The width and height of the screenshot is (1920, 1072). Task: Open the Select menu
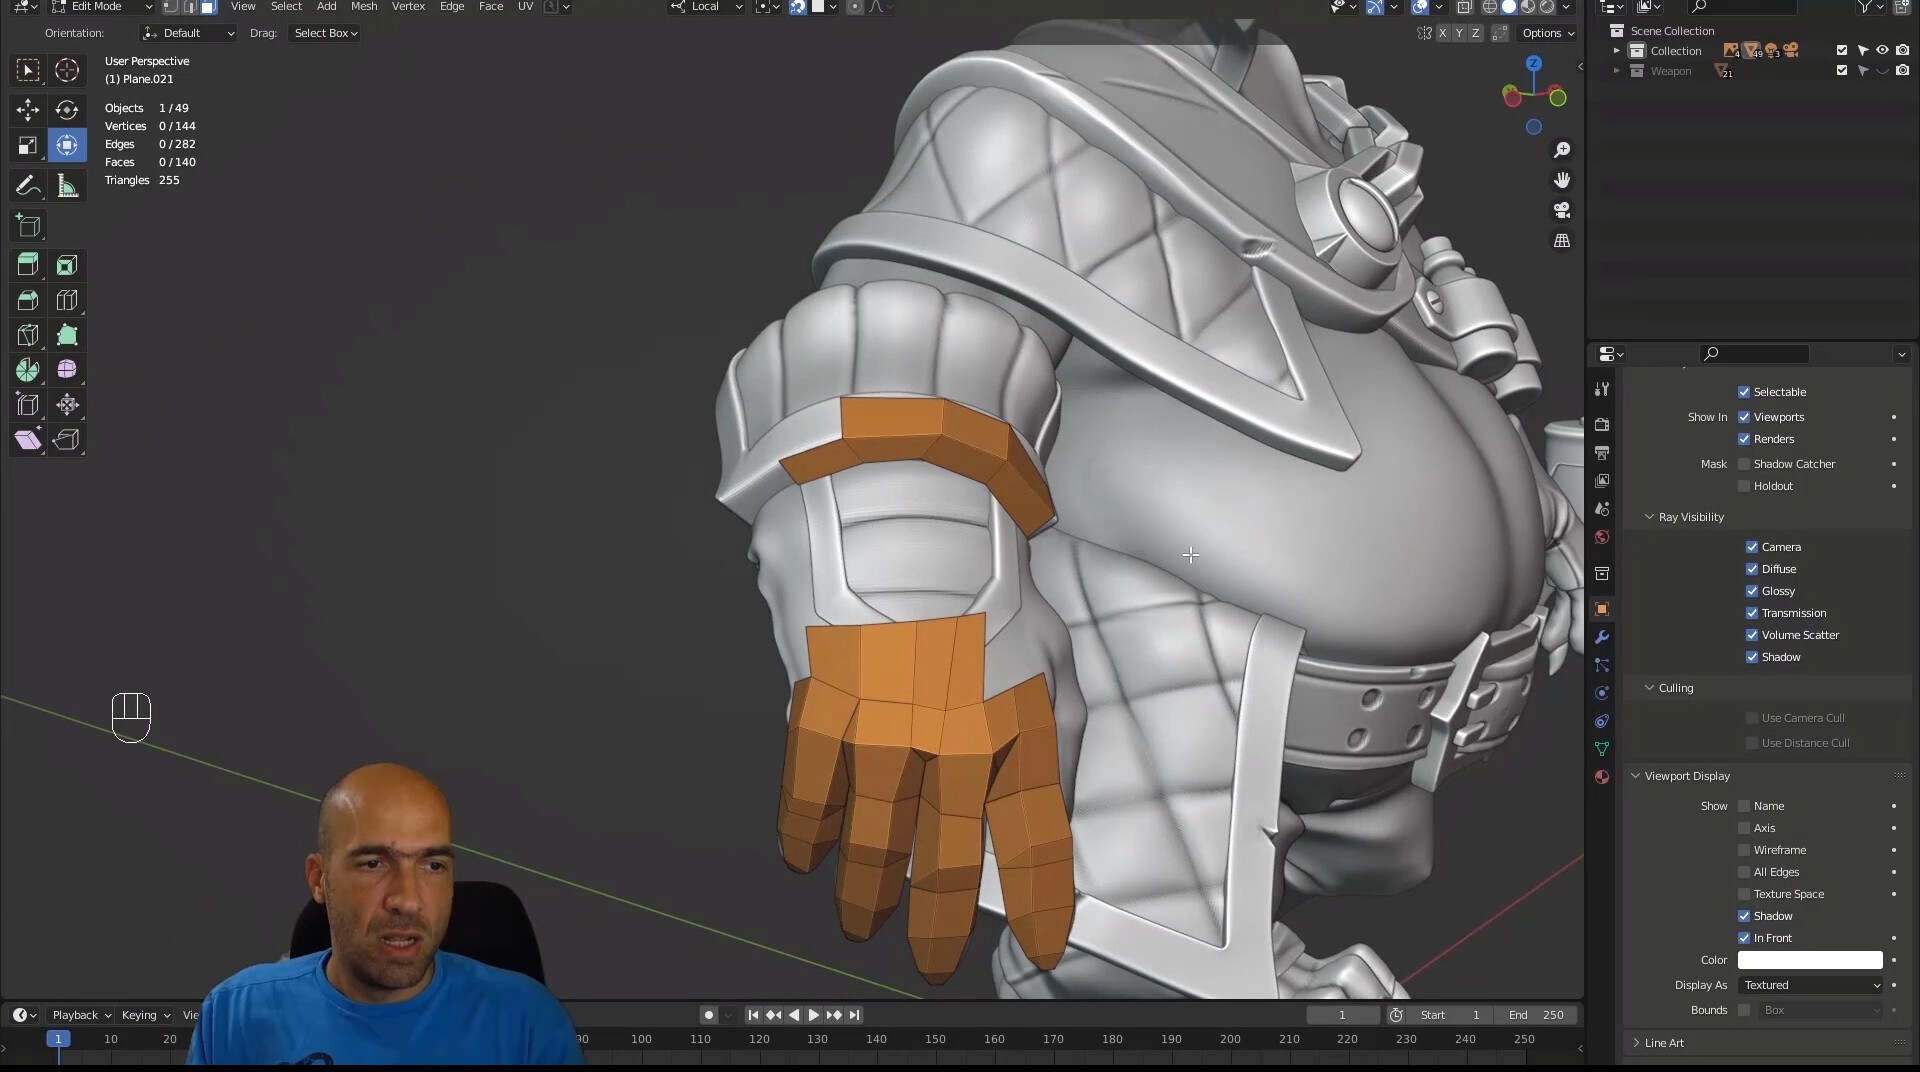(286, 6)
